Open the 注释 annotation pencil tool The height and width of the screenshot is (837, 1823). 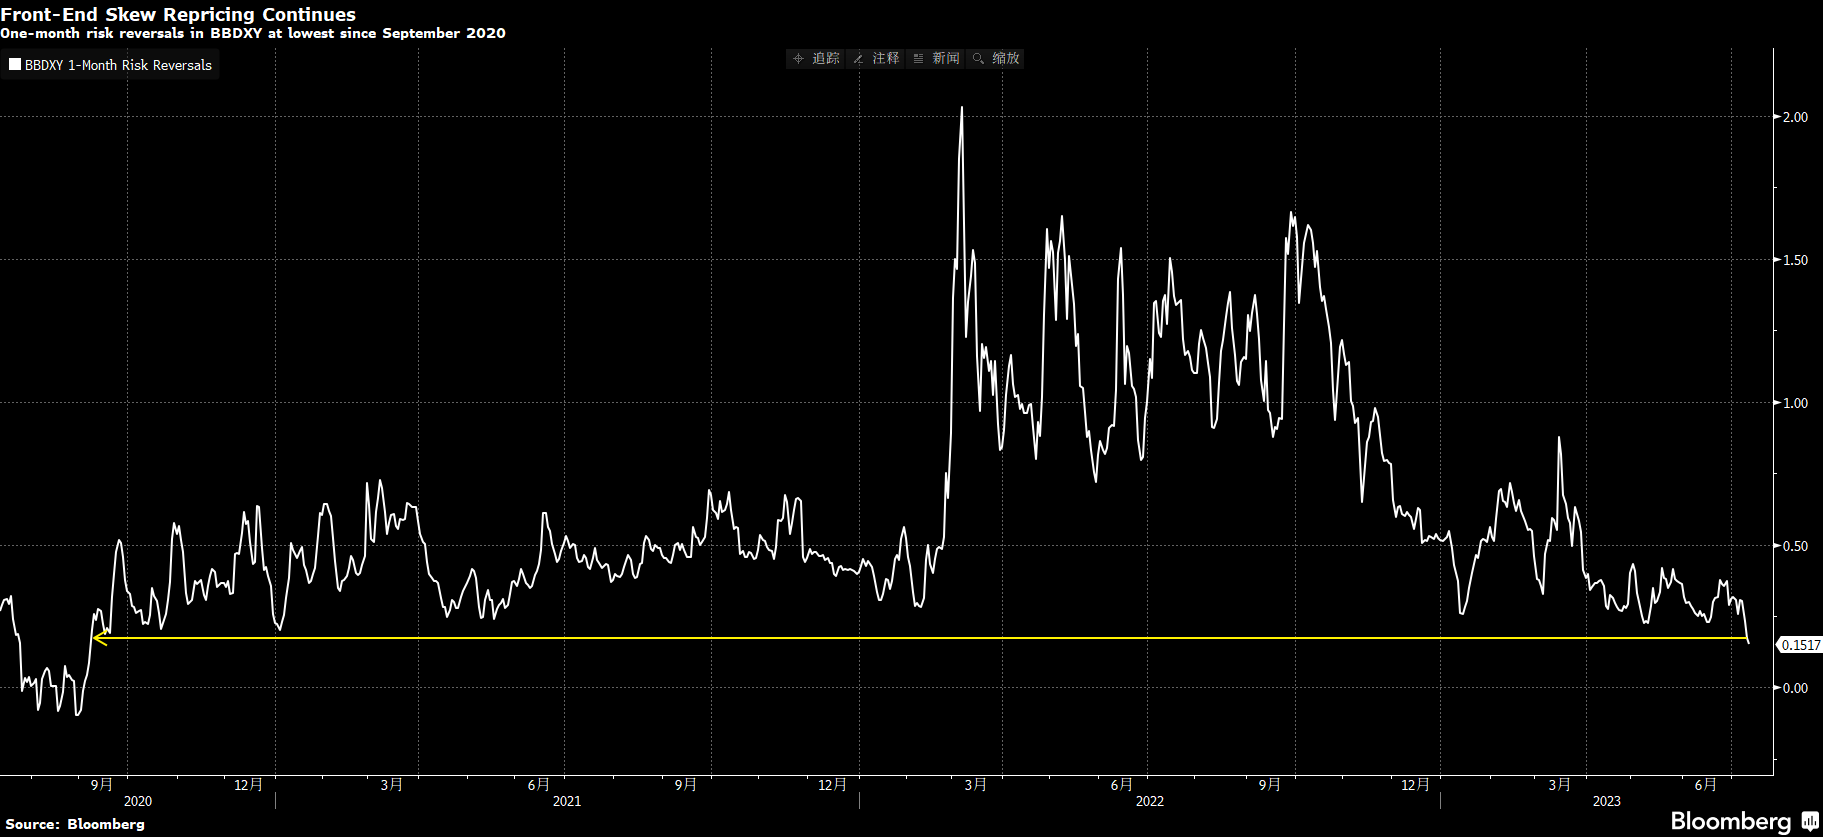point(876,58)
